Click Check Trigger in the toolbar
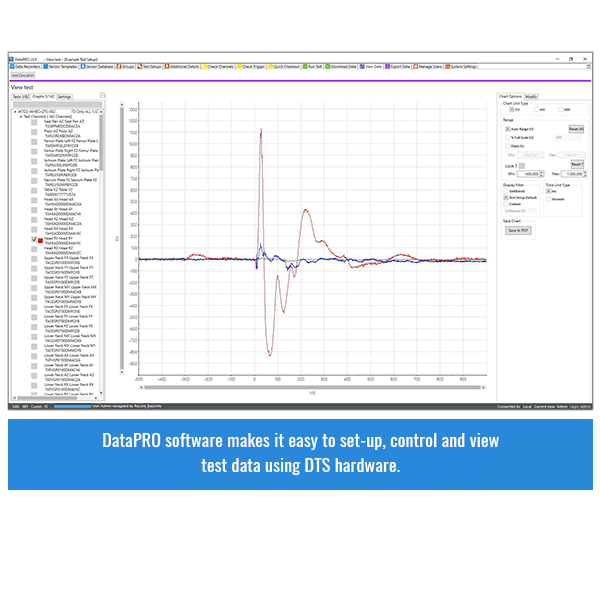This screenshot has width=600, height=600. pyautogui.click(x=251, y=67)
